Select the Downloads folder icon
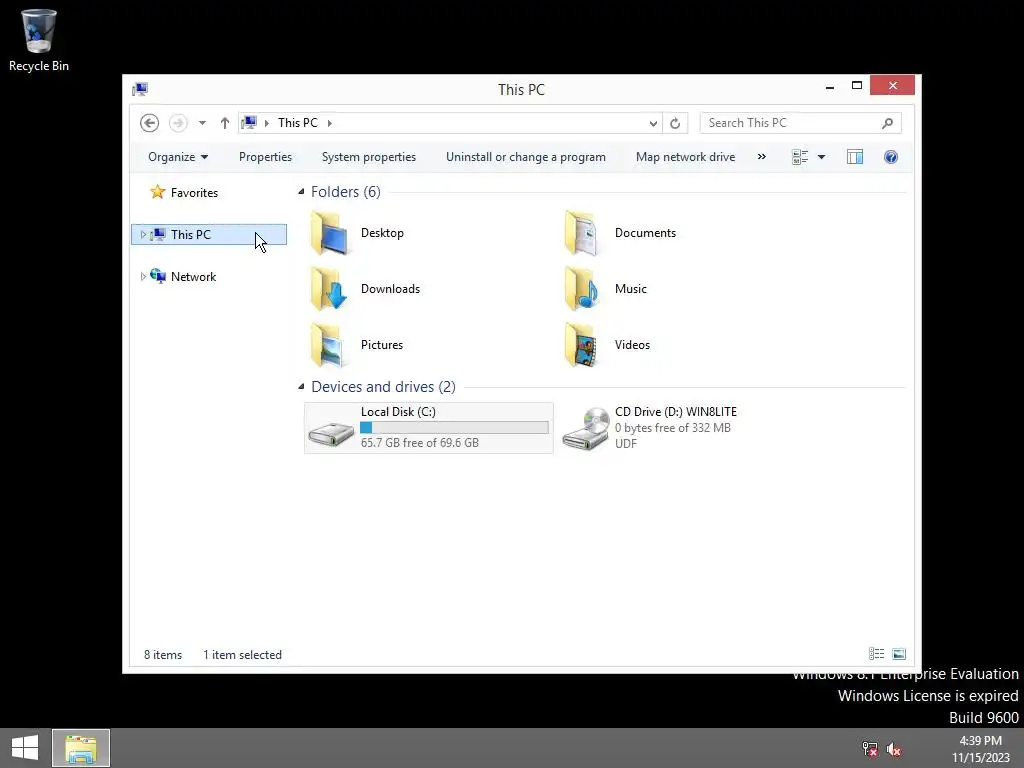 point(329,289)
